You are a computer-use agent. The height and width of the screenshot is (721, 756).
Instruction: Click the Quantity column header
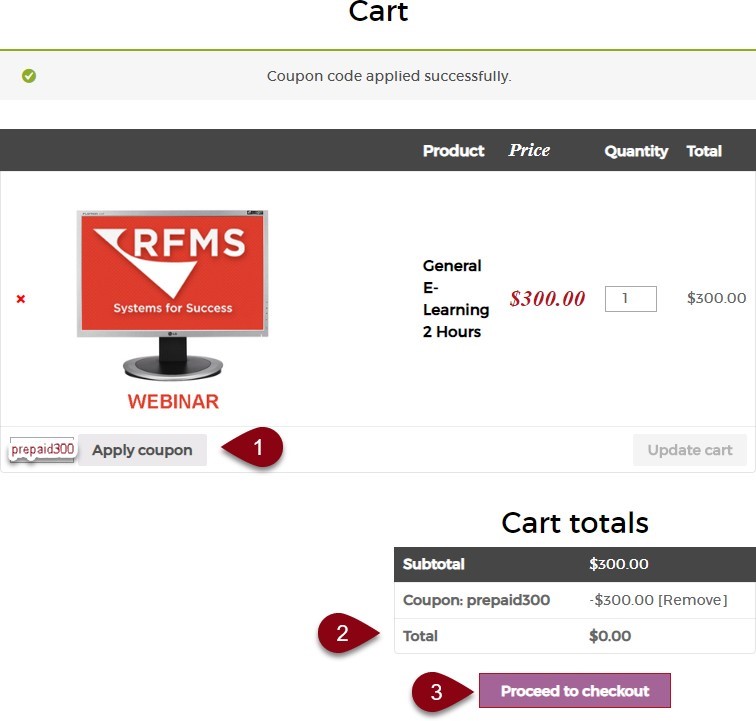coord(636,151)
